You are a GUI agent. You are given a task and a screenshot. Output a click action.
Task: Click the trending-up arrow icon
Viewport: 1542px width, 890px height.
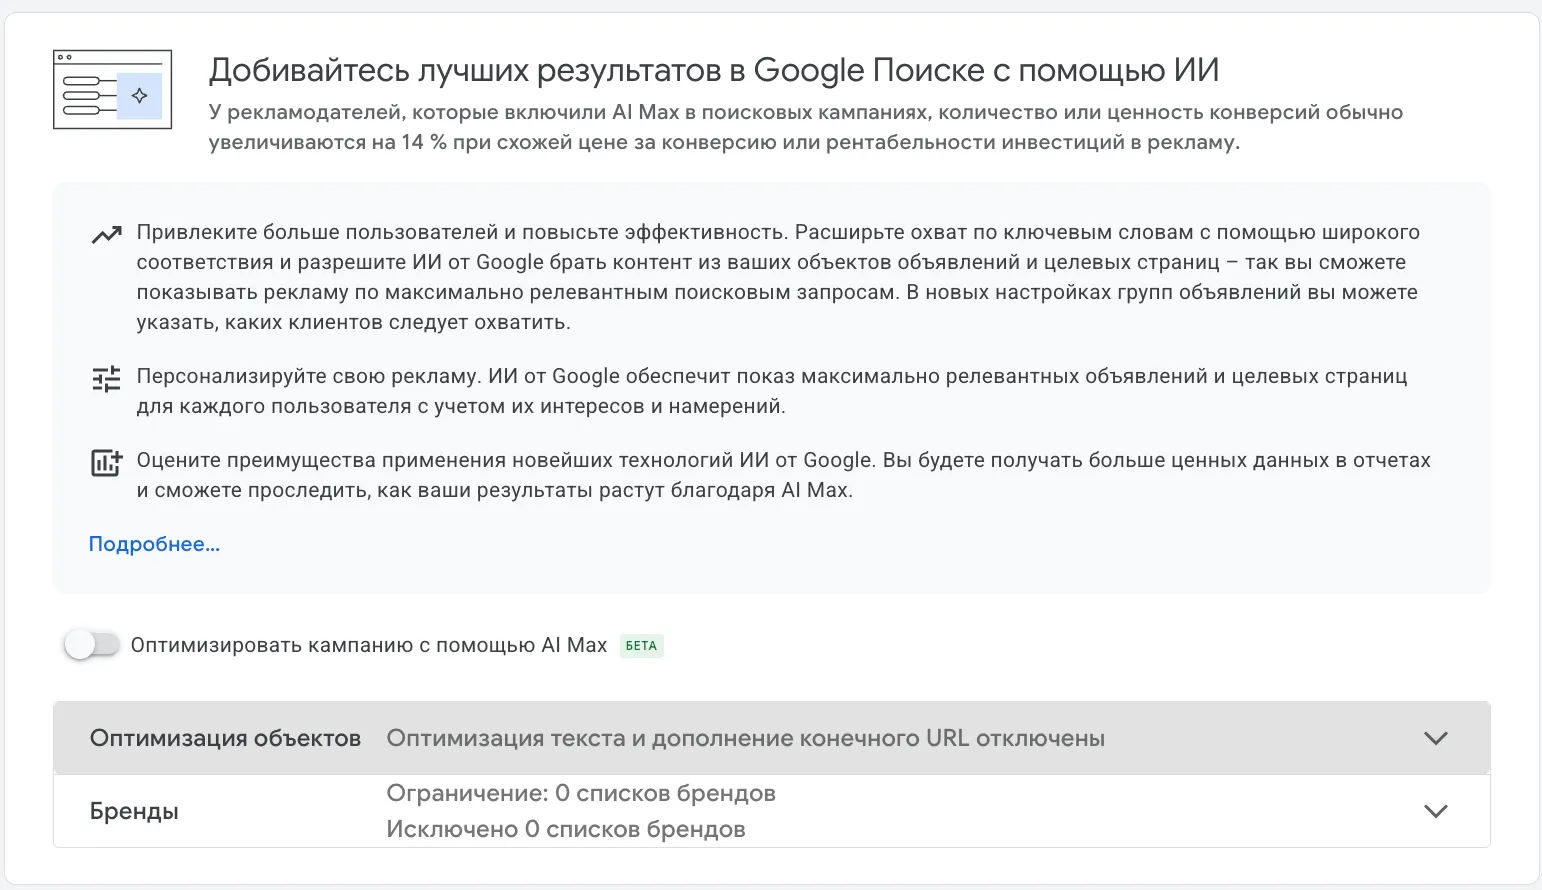[106, 236]
